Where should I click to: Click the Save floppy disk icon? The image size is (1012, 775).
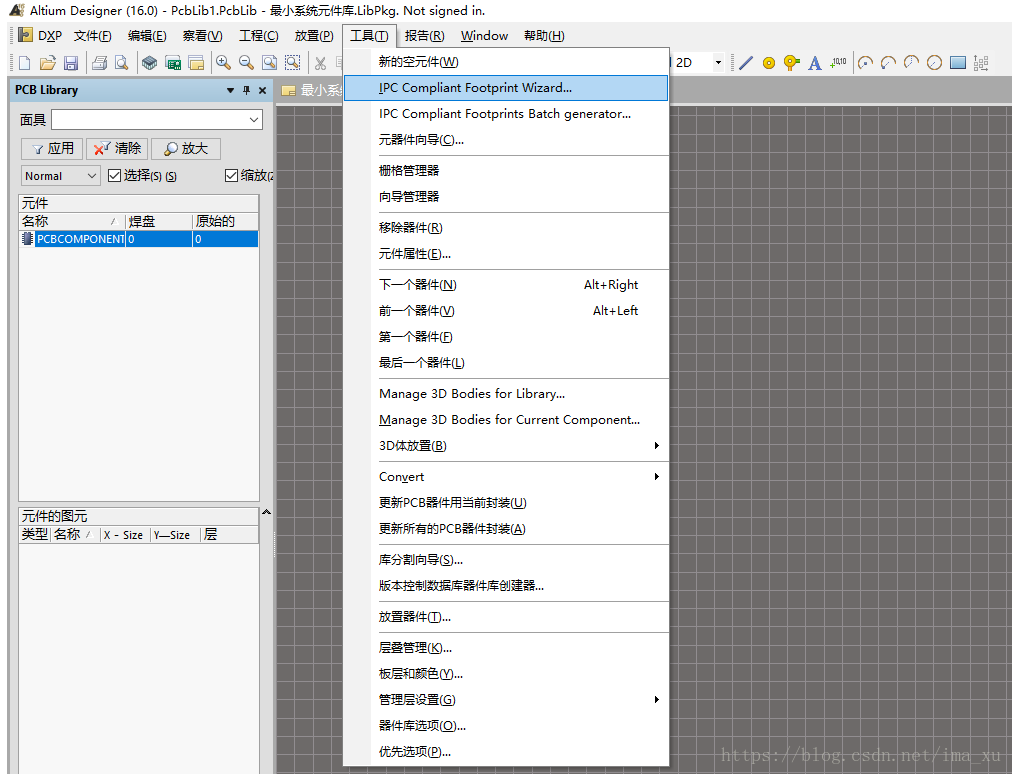coord(71,63)
